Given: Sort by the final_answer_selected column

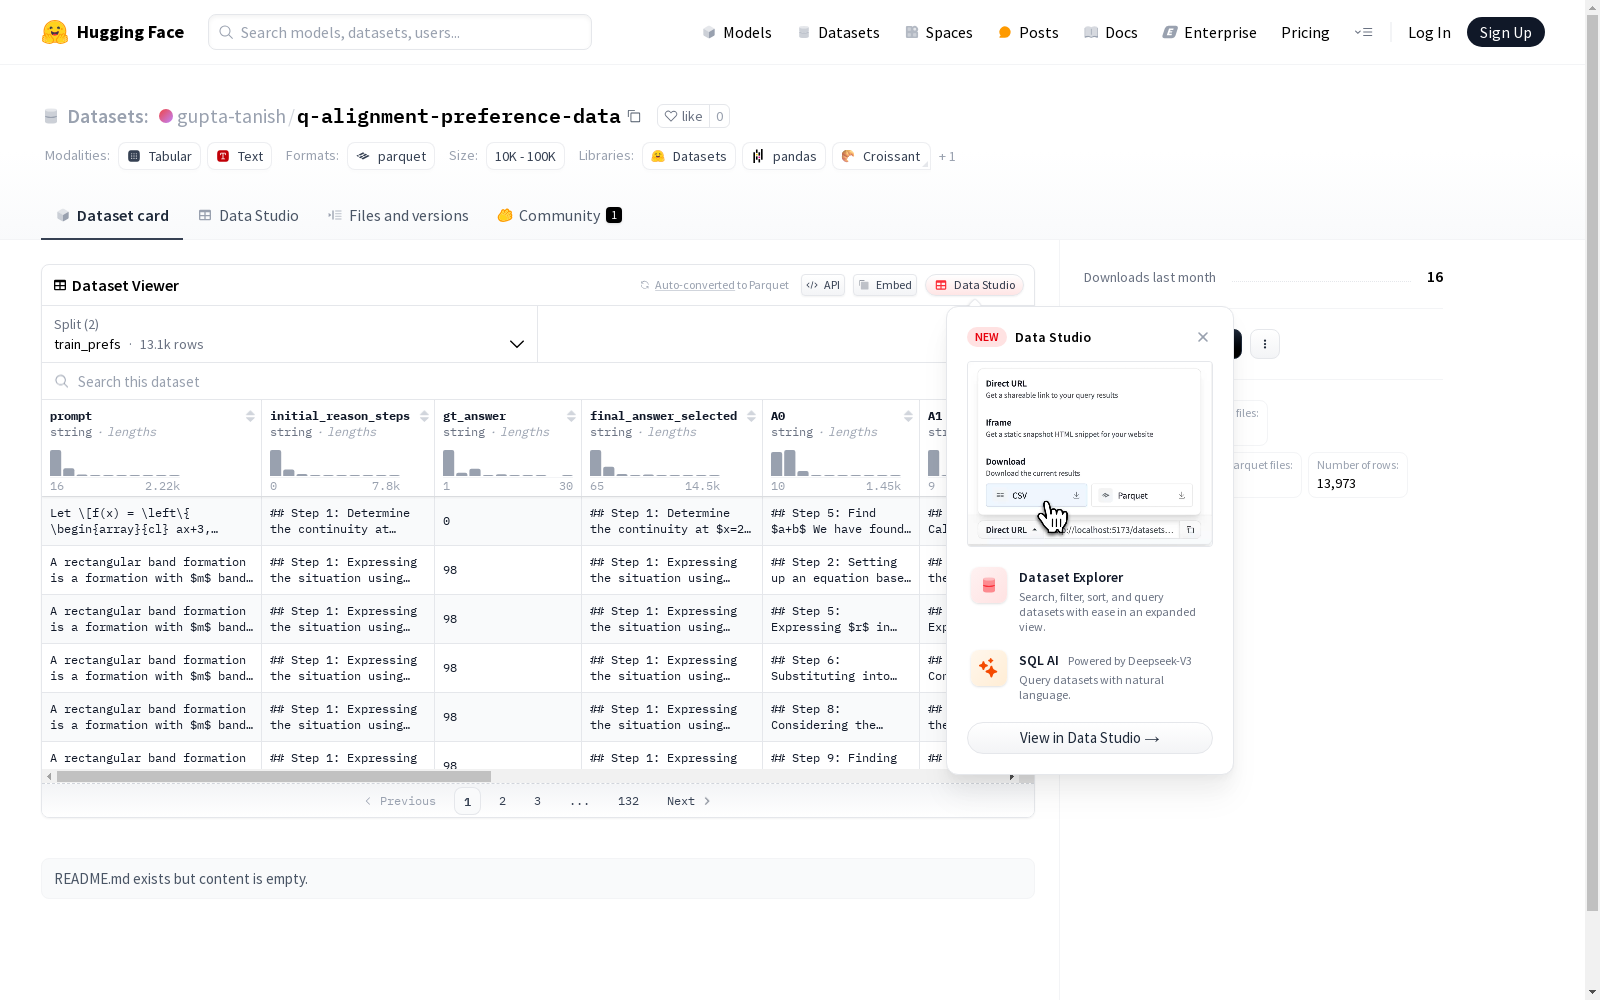Looking at the screenshot, I should [x=751, y=416].
